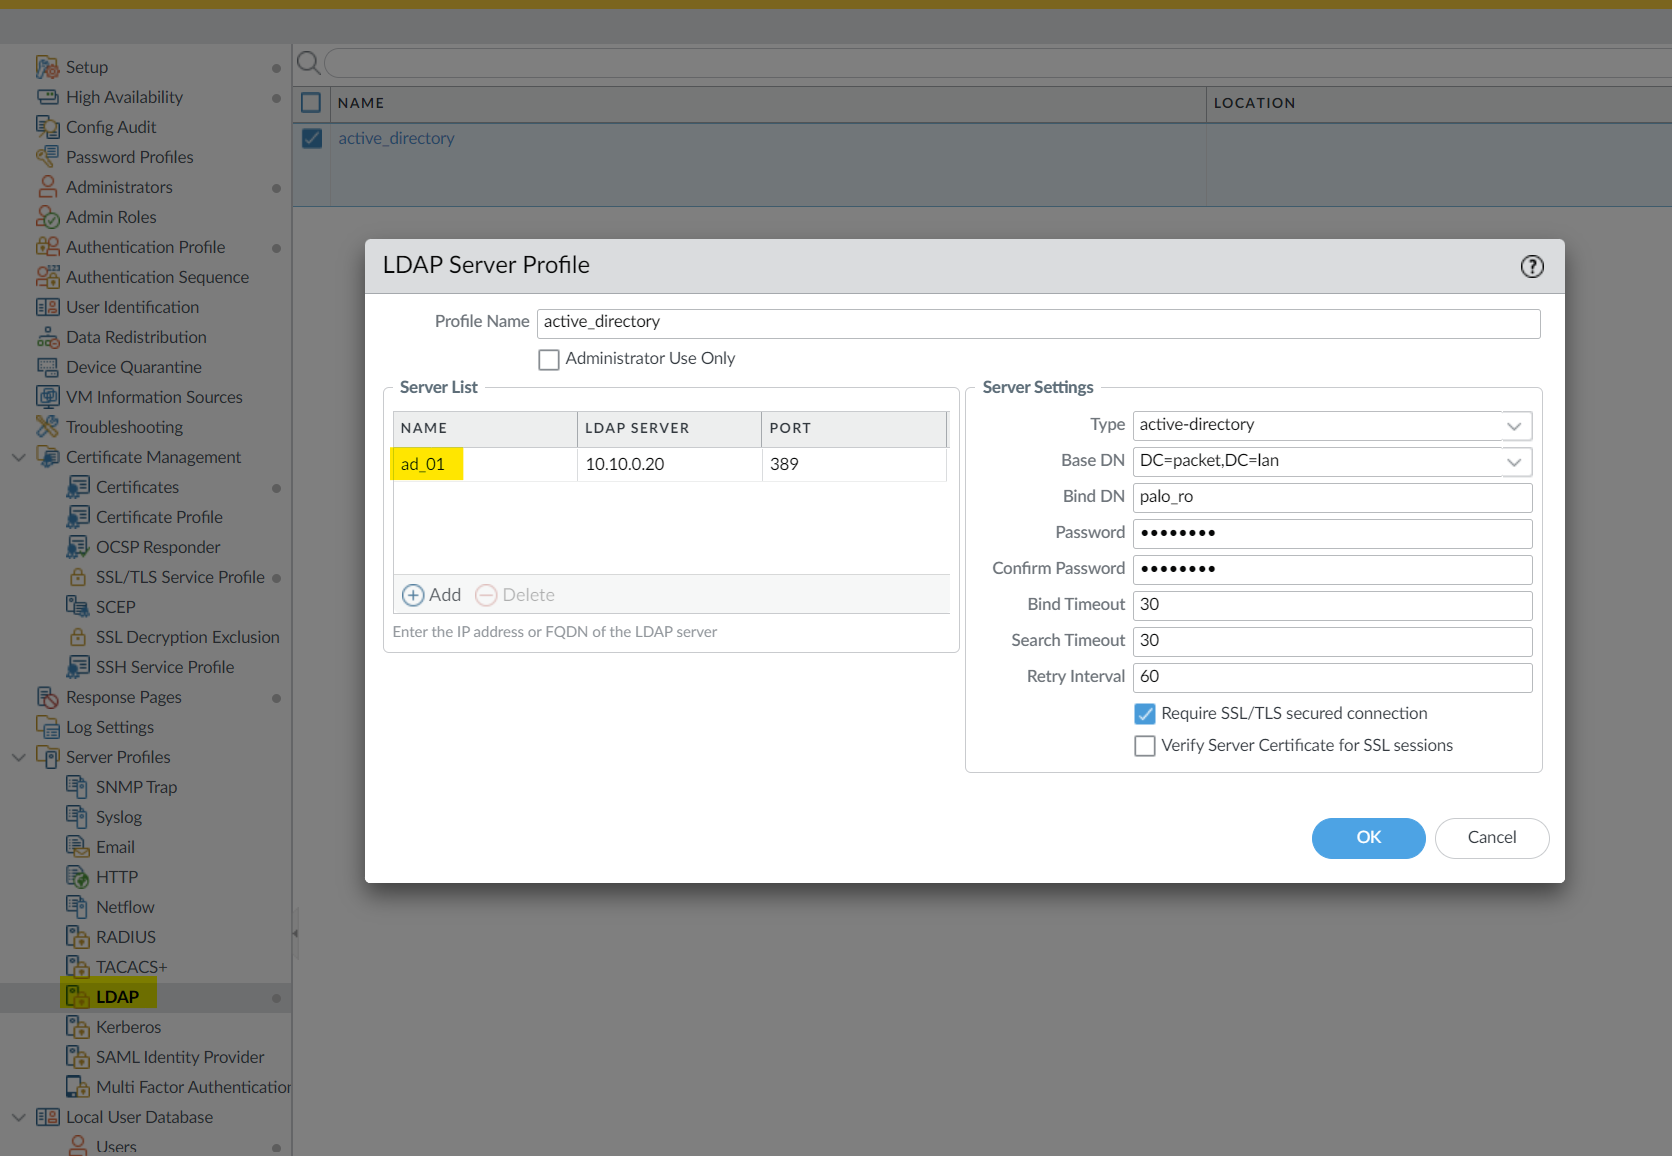Click the Syslog server profile icon
Viewport: 1672px width, 1156px height.
(78, 816)
